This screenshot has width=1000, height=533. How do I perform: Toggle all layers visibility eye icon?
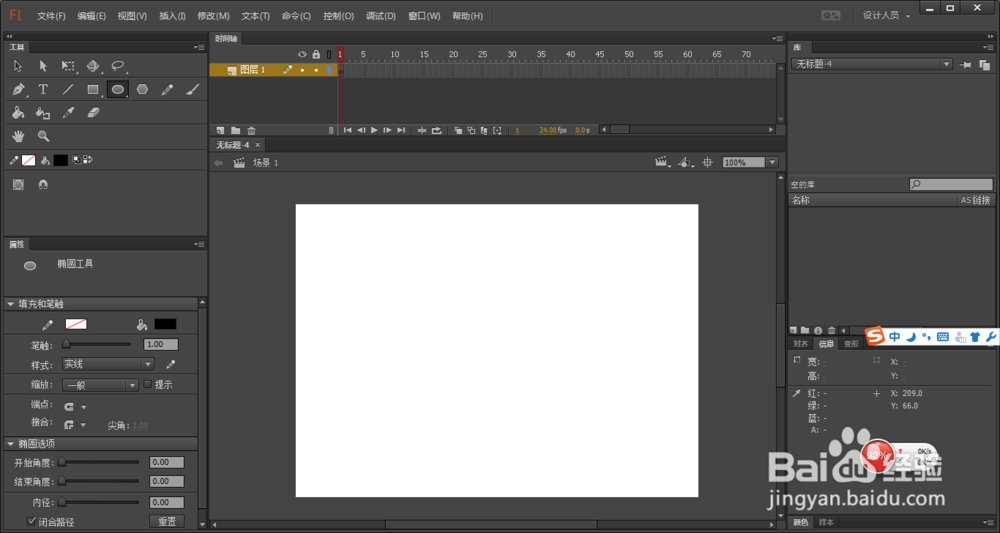(x=302, y=55)
